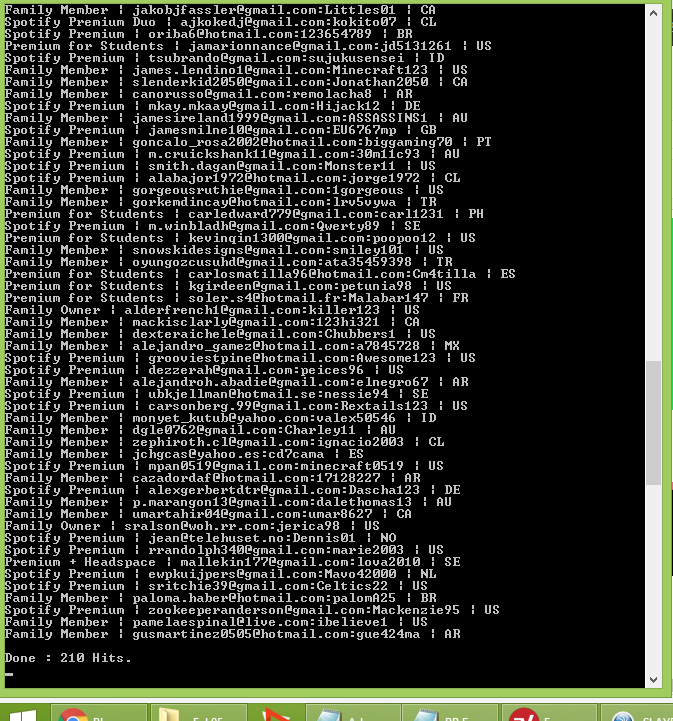Viewport: 673px width, 721px height.
Task: Click the vertical scrollbar thumb
Action: (653, 423)
